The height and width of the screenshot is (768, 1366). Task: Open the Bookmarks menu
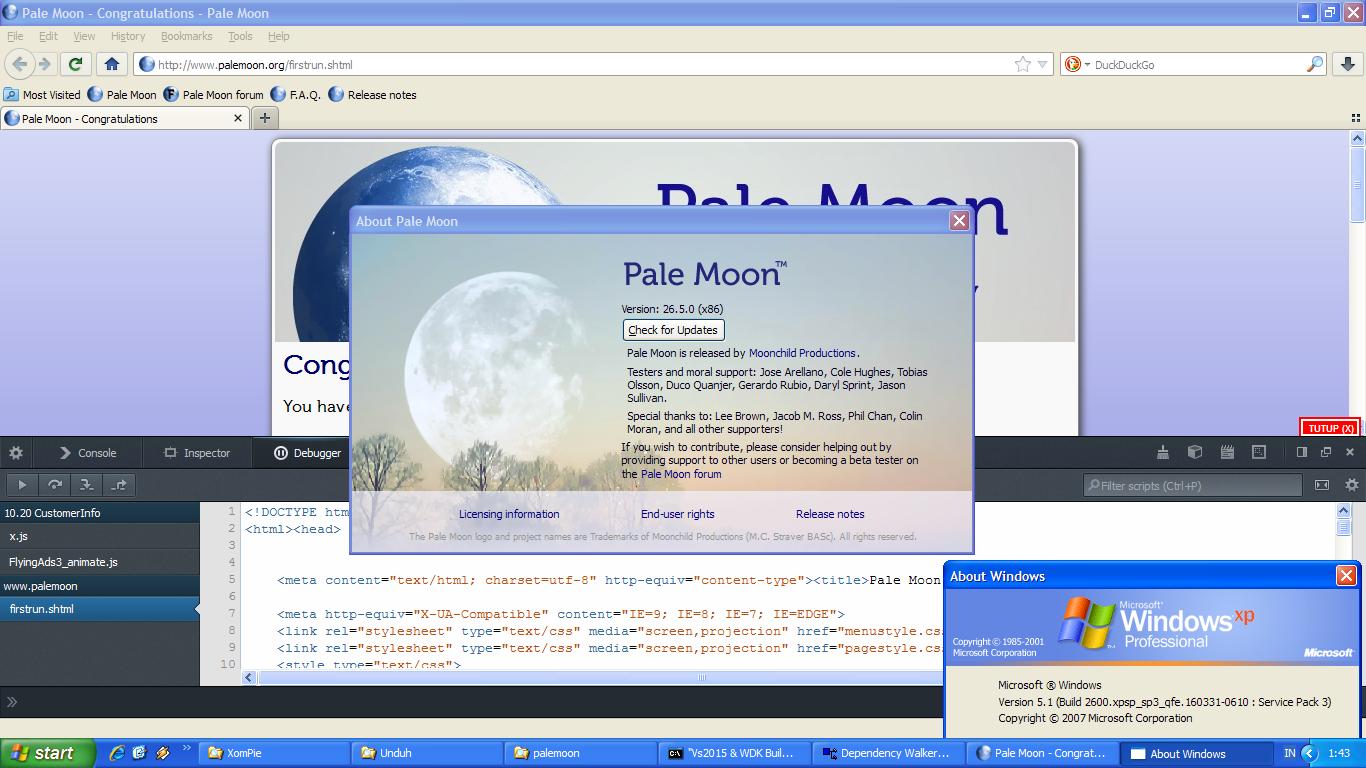pos(187,36)
